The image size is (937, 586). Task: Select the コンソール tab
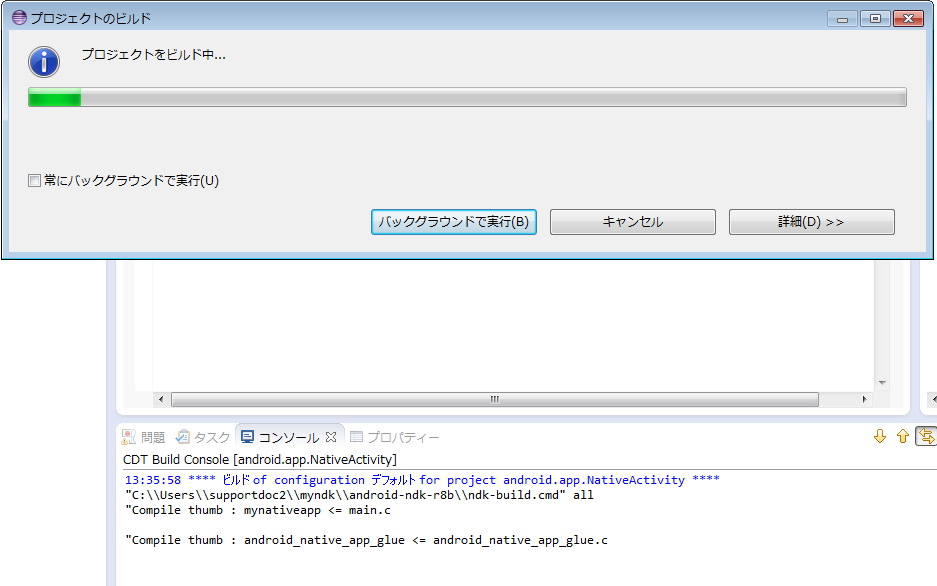289,437
